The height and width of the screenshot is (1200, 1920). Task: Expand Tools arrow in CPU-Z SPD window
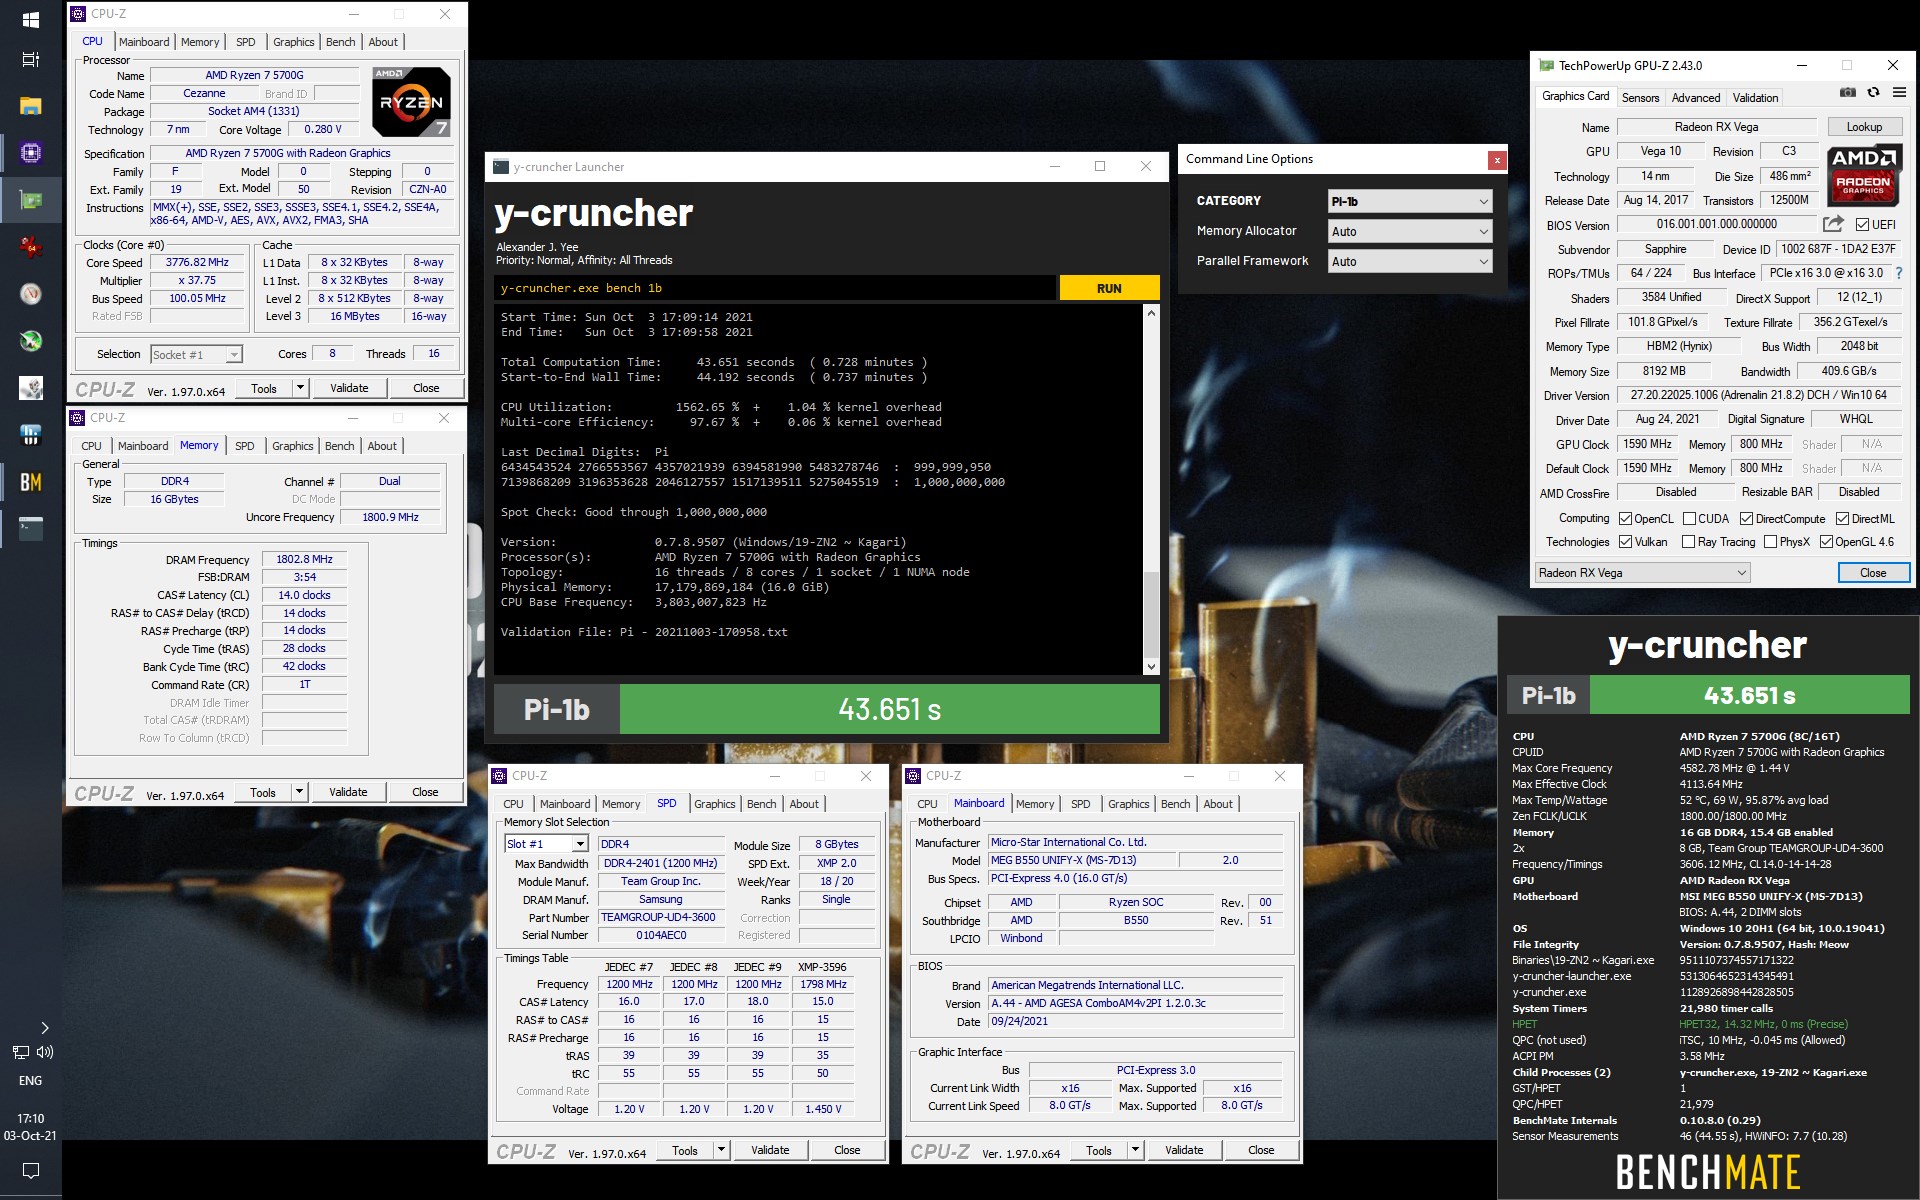[720, 1150]
